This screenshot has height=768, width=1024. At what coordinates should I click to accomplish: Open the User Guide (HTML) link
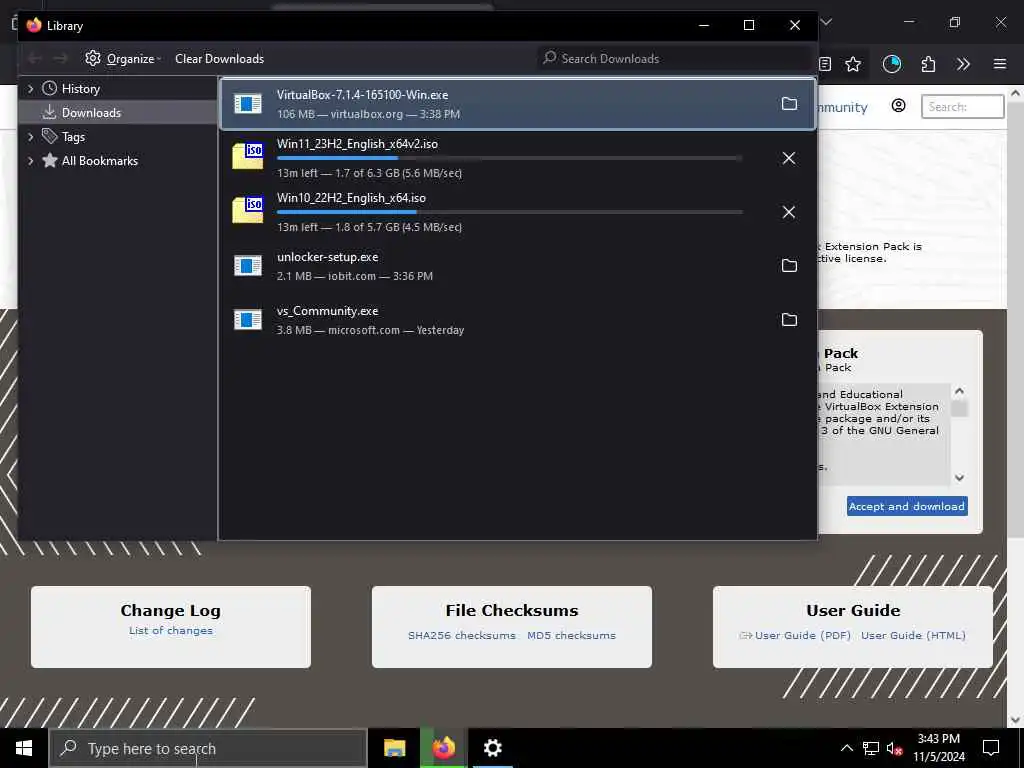point(913,635)
